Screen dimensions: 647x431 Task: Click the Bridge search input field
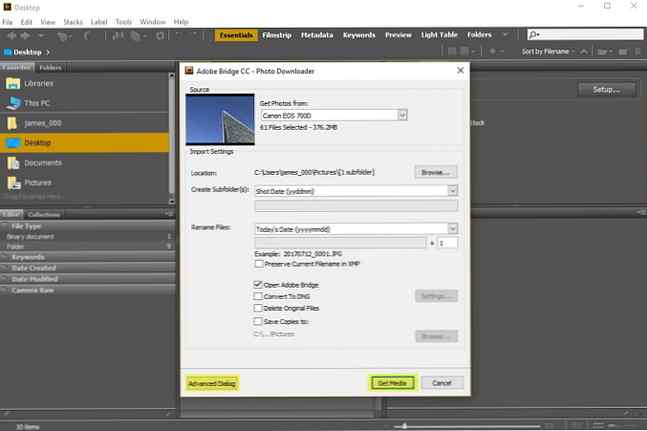585,35
